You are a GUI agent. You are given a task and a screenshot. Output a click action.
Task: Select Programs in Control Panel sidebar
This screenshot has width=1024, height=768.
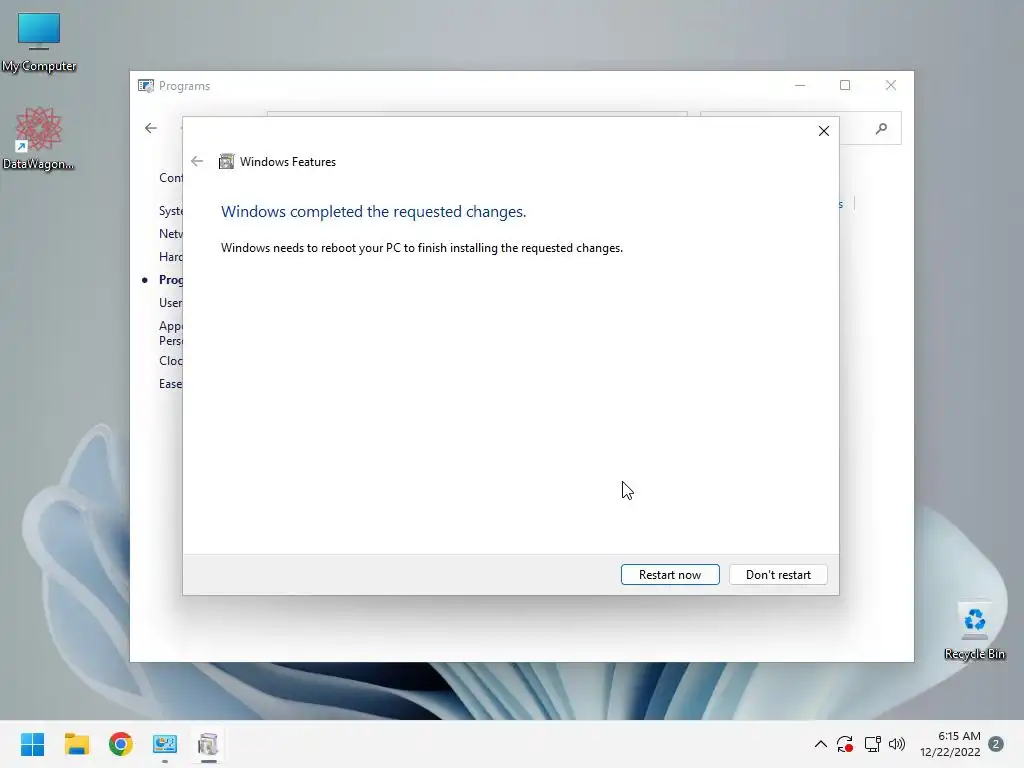click(x=170, y=280)
